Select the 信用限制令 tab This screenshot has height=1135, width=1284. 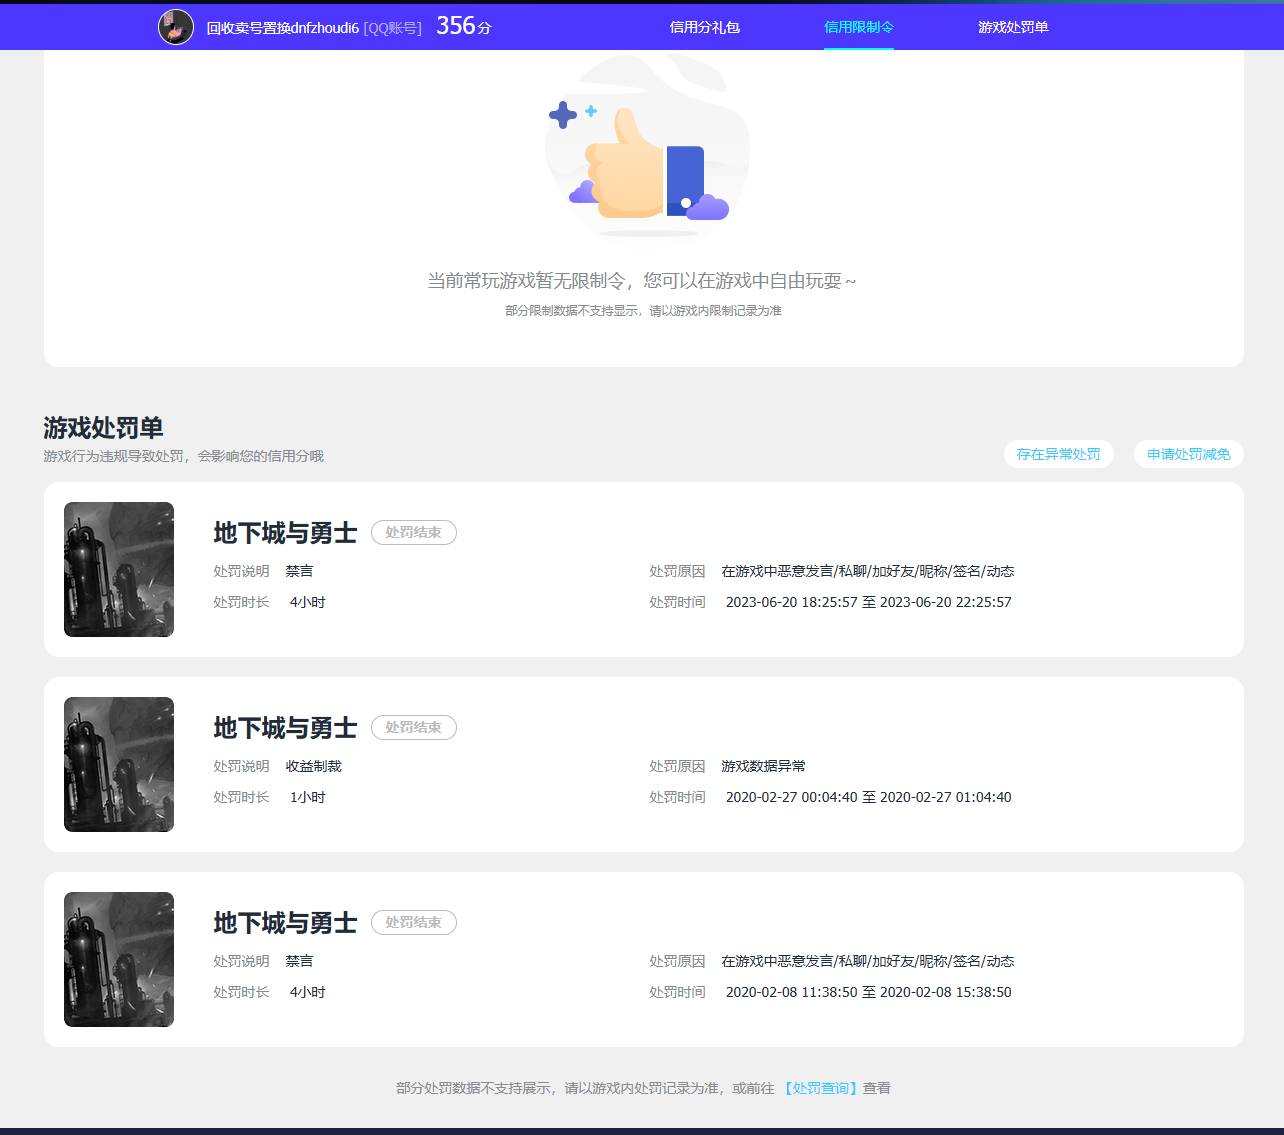coord(859,27)
